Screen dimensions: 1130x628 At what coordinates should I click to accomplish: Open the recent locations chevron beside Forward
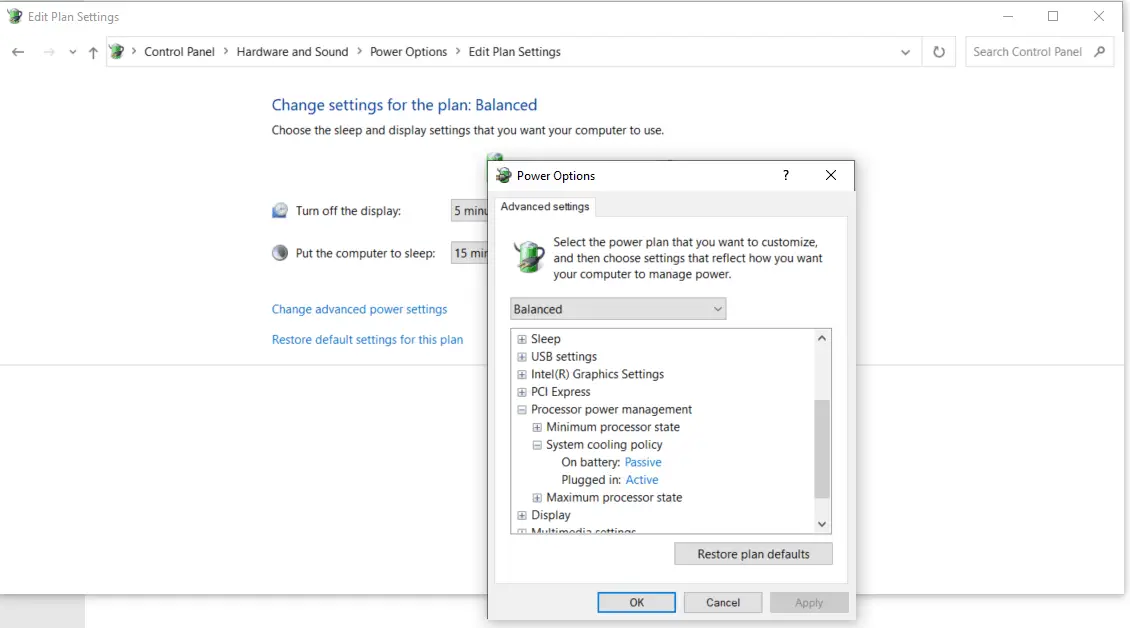tap(73, 52)
